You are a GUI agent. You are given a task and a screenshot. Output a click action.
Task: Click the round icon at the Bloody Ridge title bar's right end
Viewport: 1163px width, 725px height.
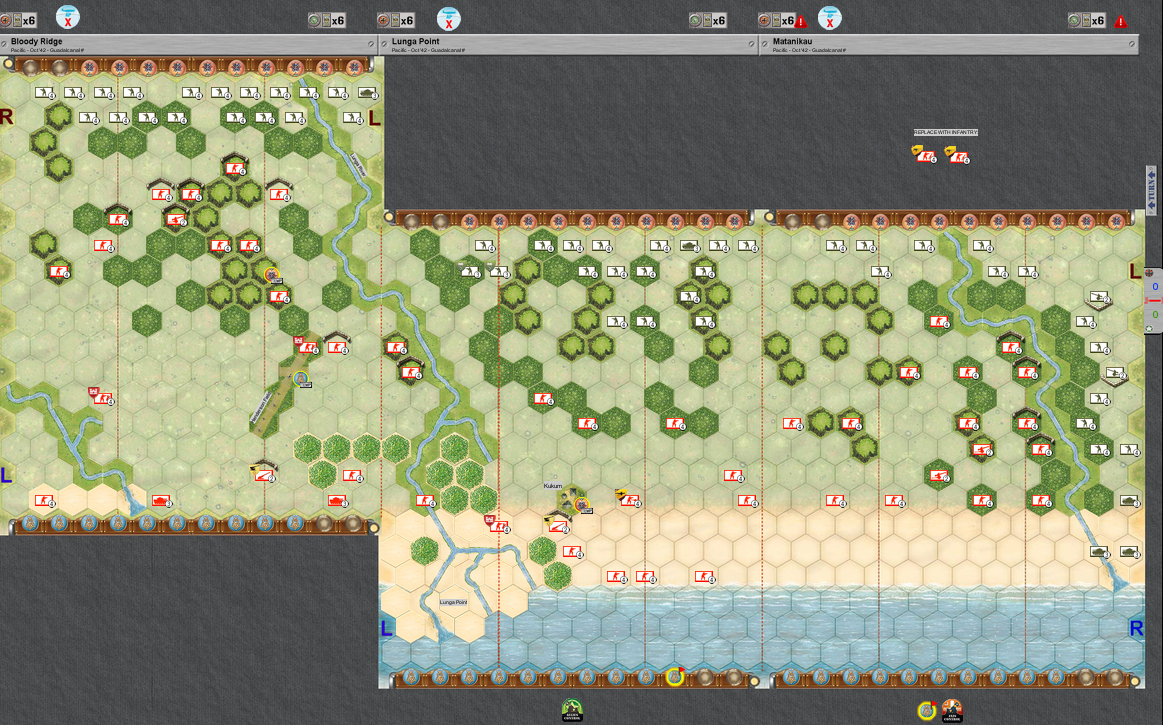[371, 44]
